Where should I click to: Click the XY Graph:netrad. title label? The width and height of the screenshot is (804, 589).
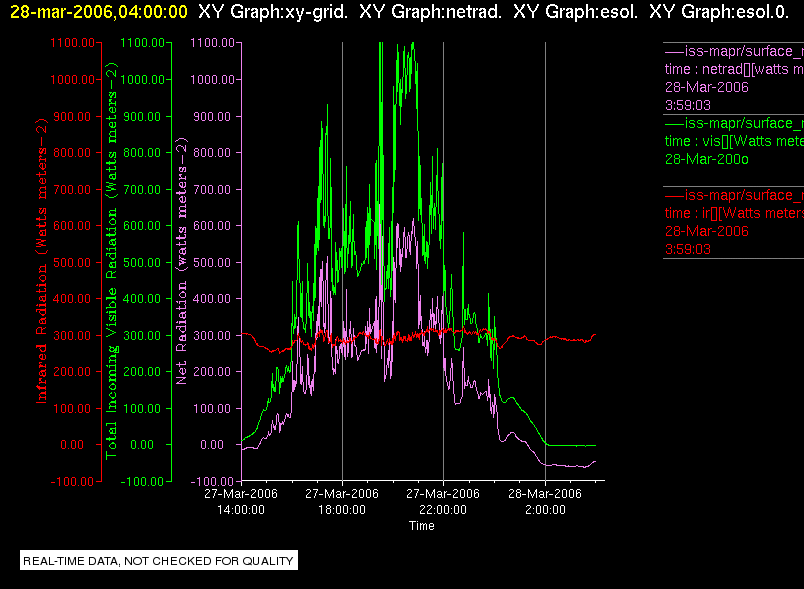coord(431,12)
